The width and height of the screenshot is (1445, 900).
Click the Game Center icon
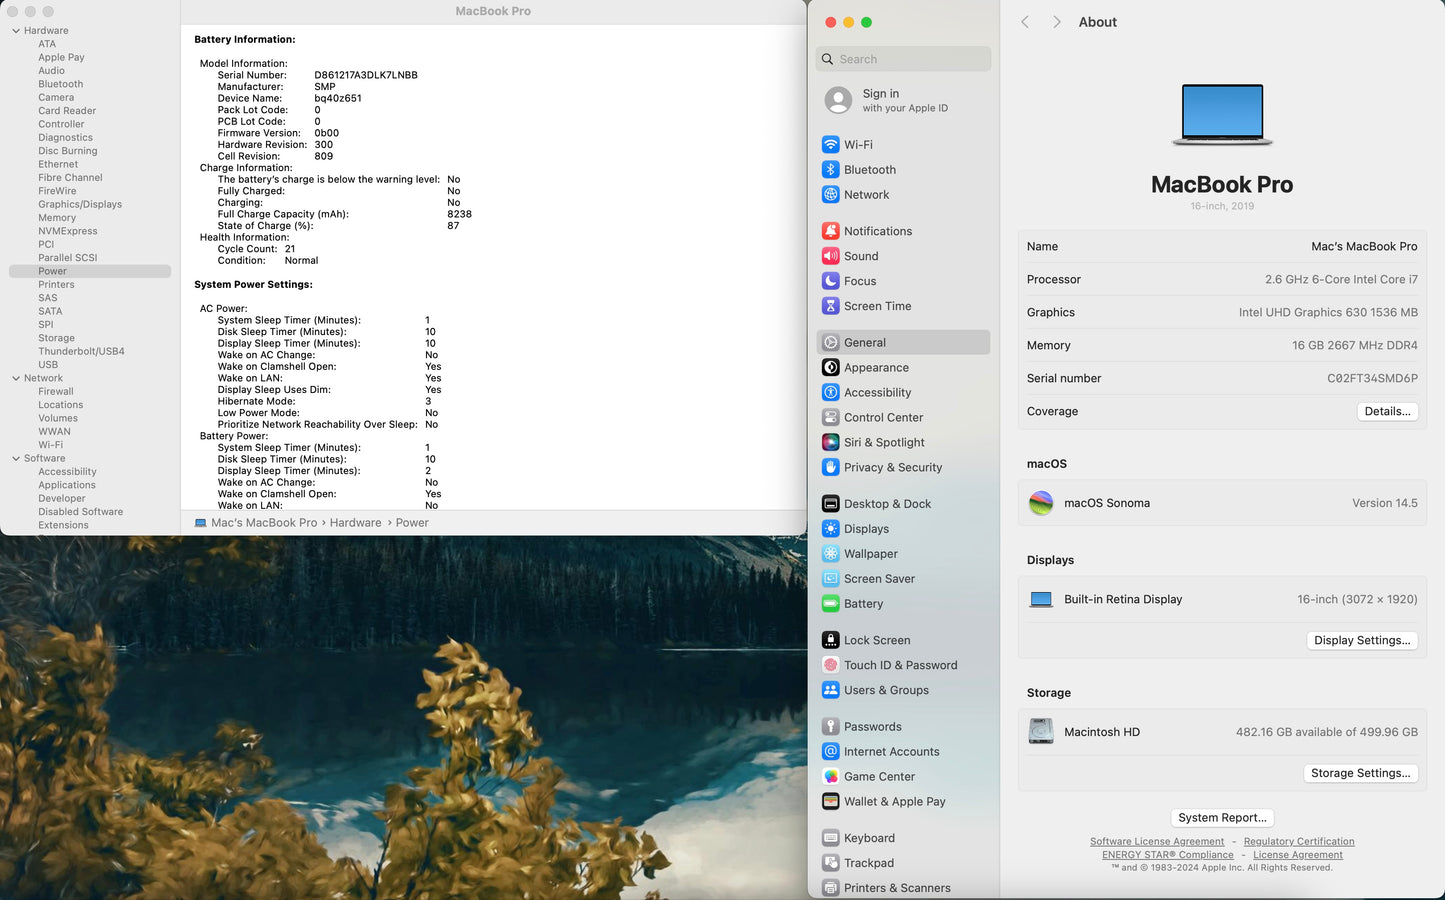tap(830, 777)
